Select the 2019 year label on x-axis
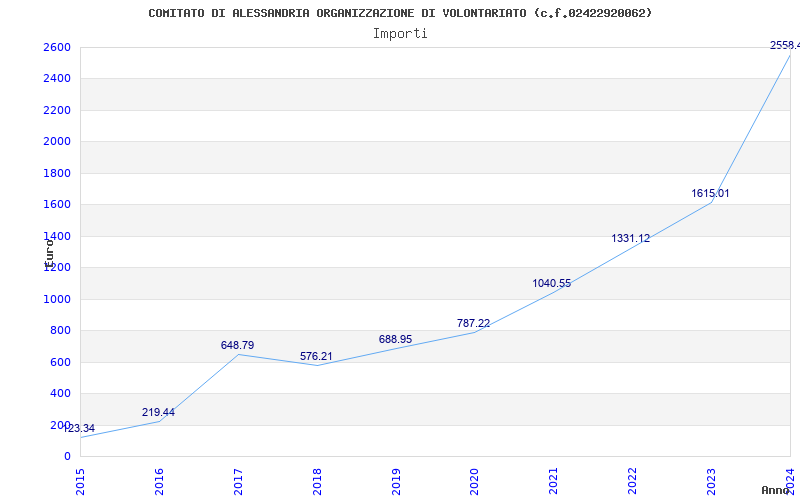800x500 pixels. point(396,479)
